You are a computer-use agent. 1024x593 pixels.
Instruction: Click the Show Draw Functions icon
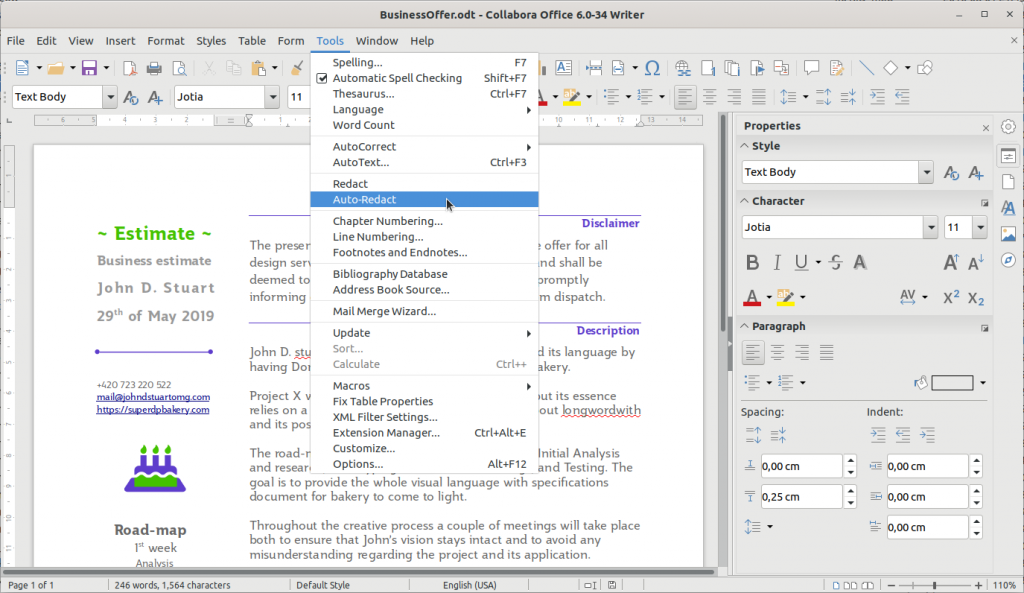(925, 68)
